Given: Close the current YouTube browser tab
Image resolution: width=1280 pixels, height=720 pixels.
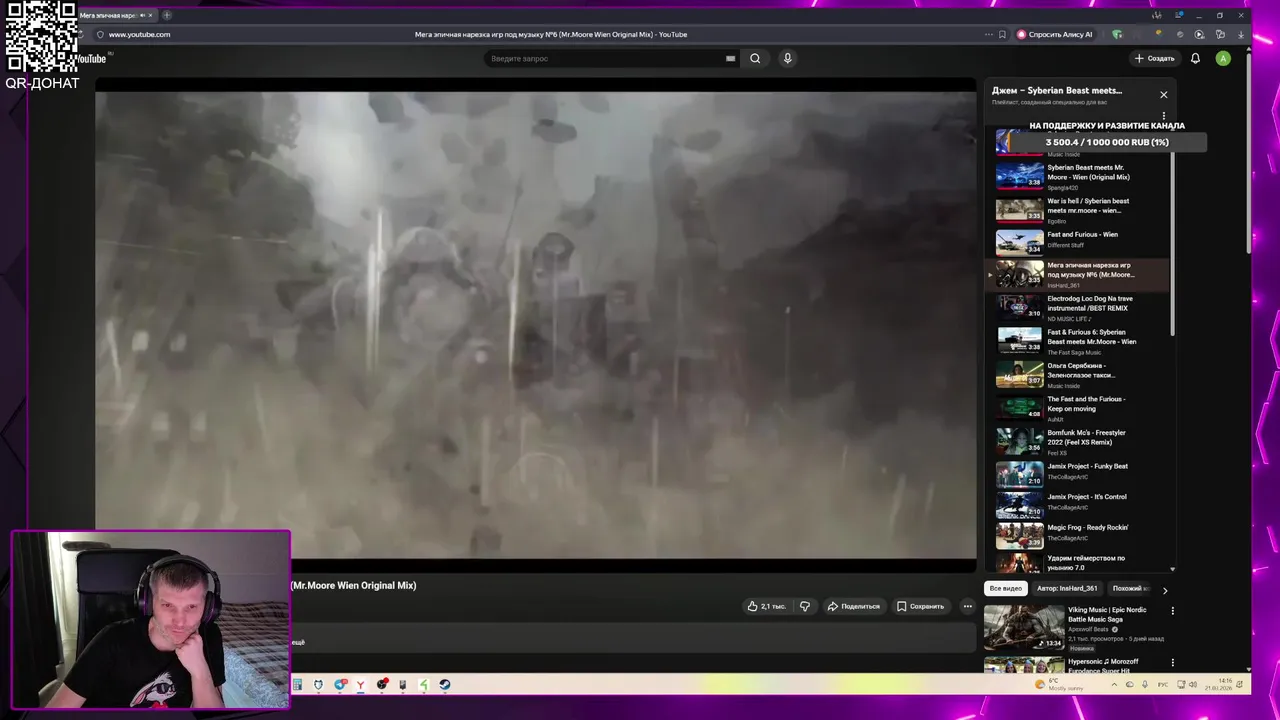Looking at the screenshot, I should [x=150, y=15].
